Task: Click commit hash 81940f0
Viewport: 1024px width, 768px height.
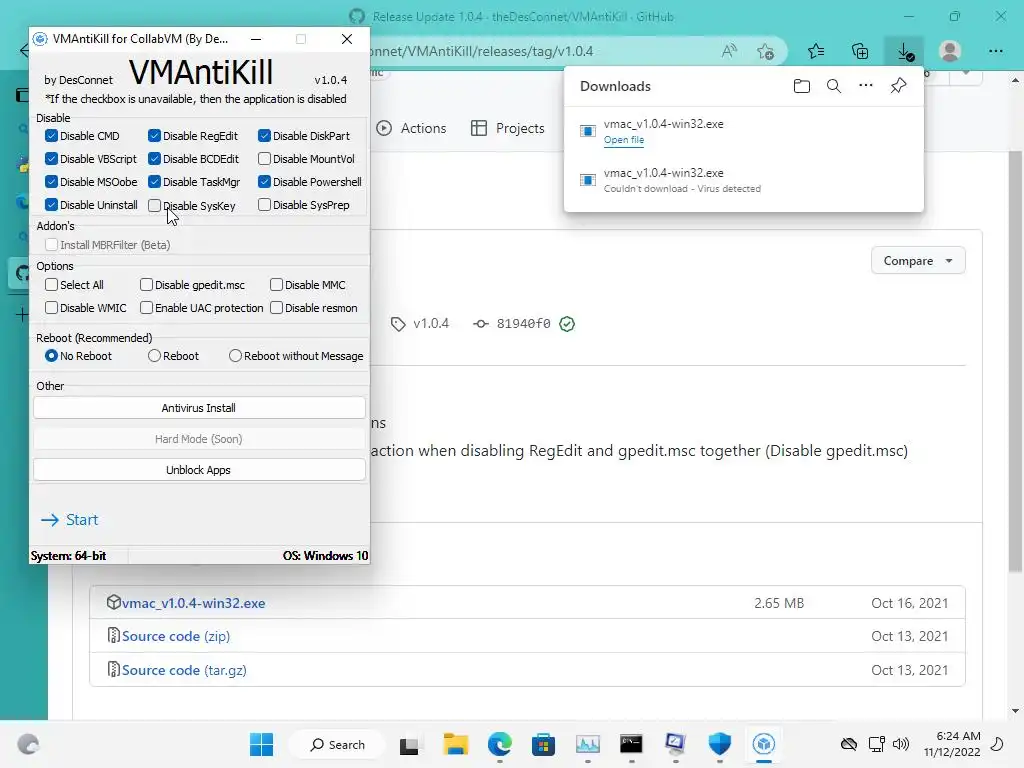Action: point(523,324)
